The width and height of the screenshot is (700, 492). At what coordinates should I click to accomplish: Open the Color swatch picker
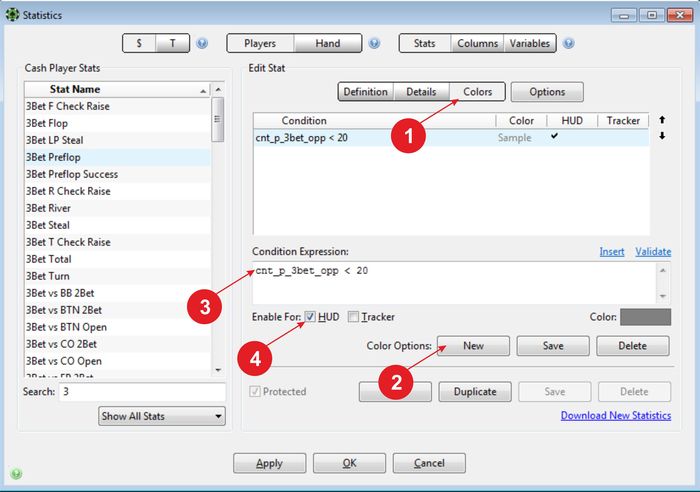pyautogui.click(x=646, y=317)
